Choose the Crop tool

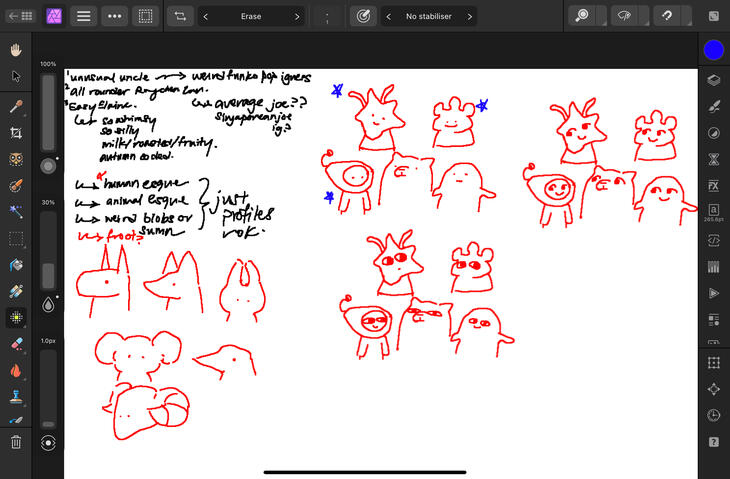pos(16,133)
